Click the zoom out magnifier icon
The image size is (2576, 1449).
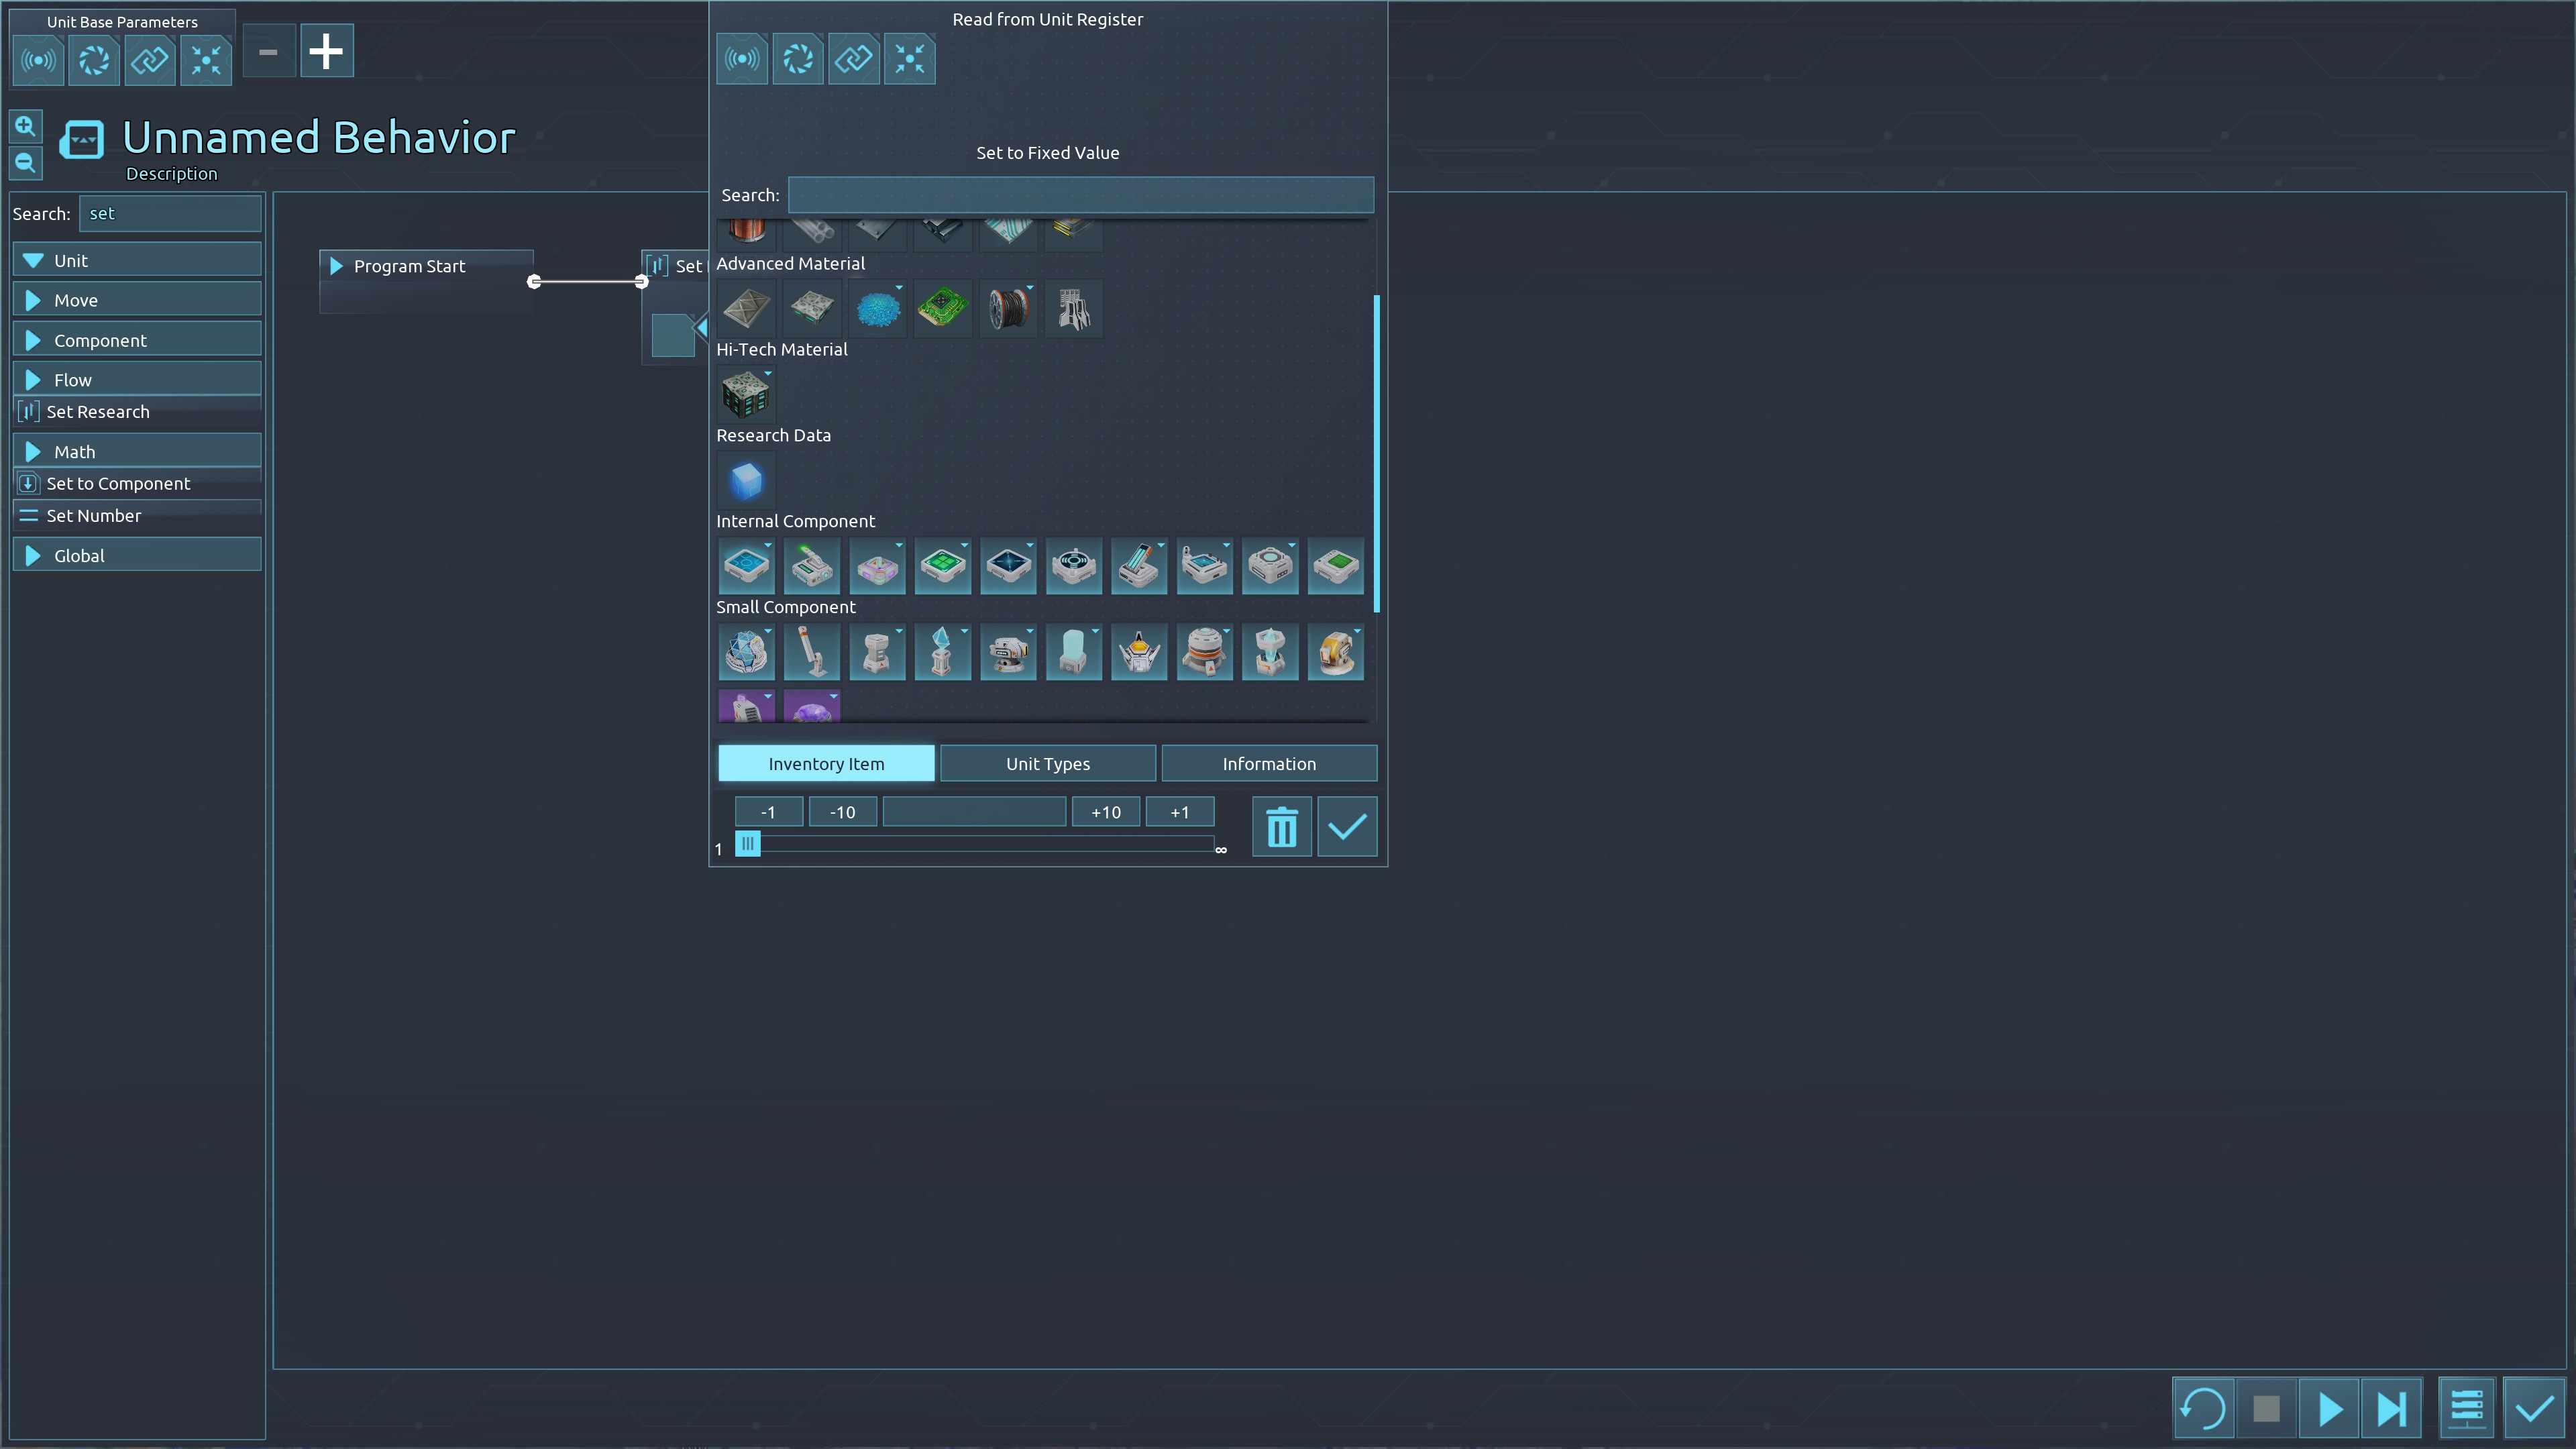click(26, 163)
